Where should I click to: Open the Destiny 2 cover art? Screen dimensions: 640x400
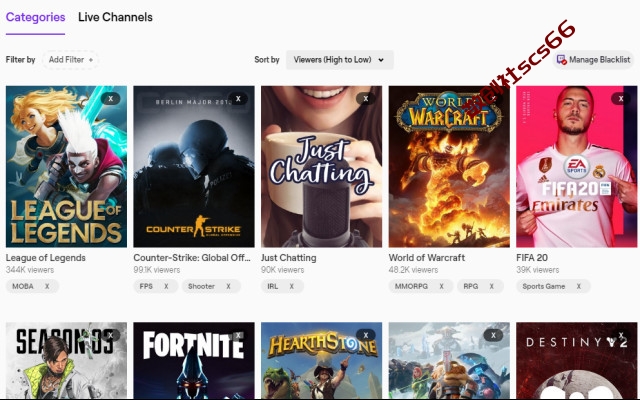tap(577, 361)
